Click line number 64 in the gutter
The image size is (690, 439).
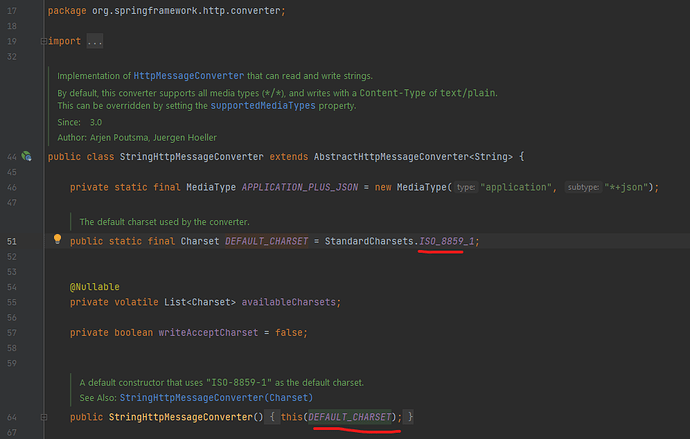12,417
